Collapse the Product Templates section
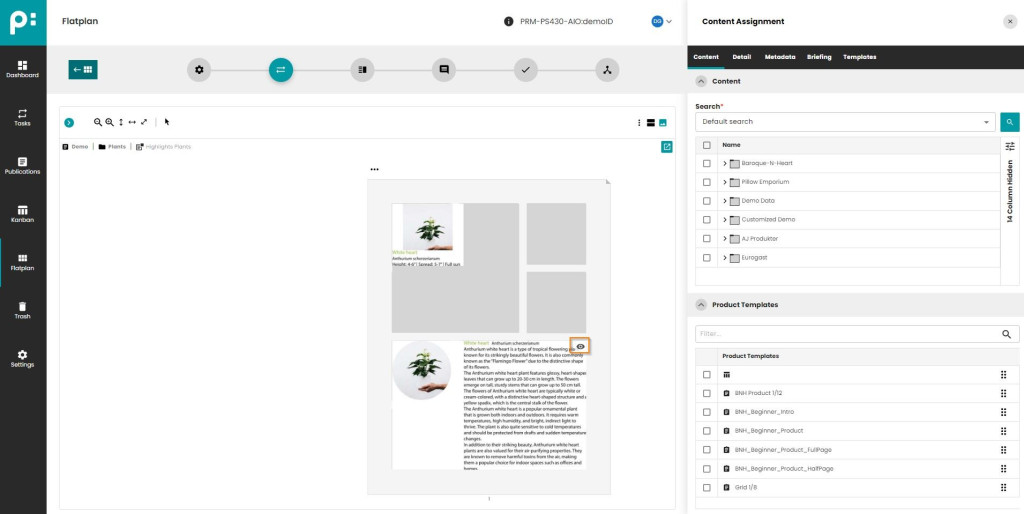The width and height of the screenshot is (1024, 514). [x=701, y=305]
